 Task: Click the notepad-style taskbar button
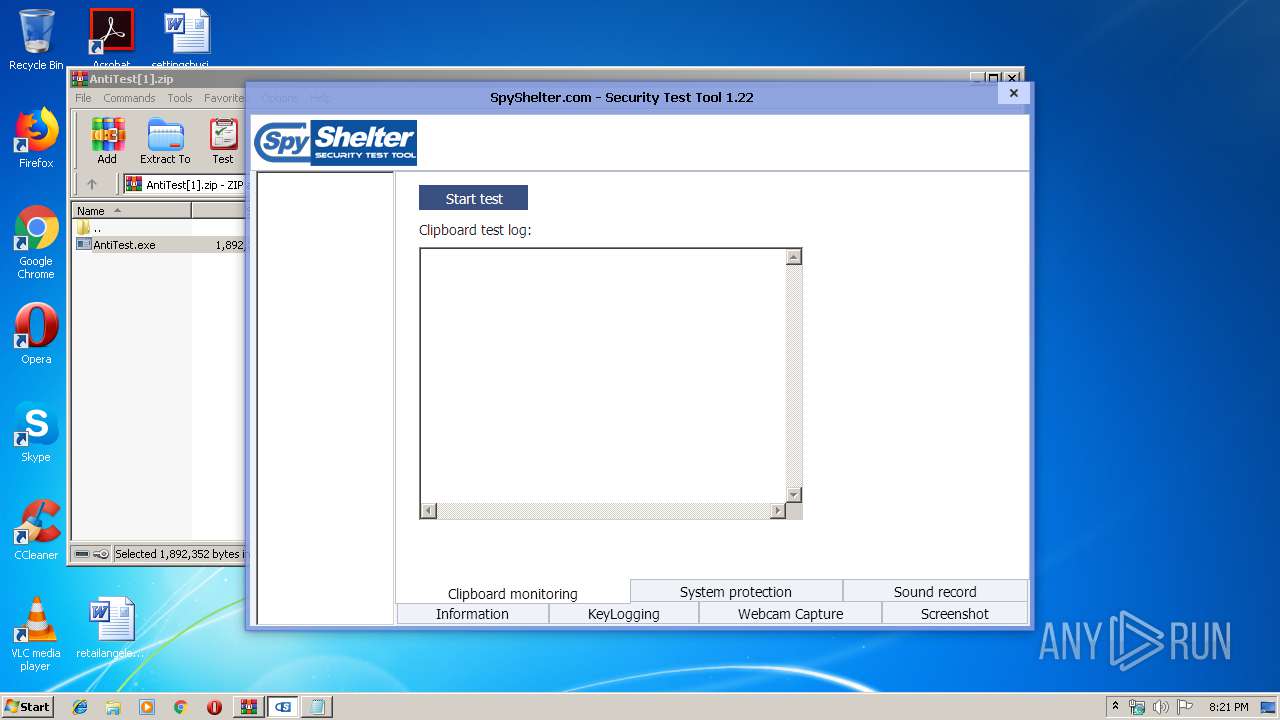click(x=317, y=707)
